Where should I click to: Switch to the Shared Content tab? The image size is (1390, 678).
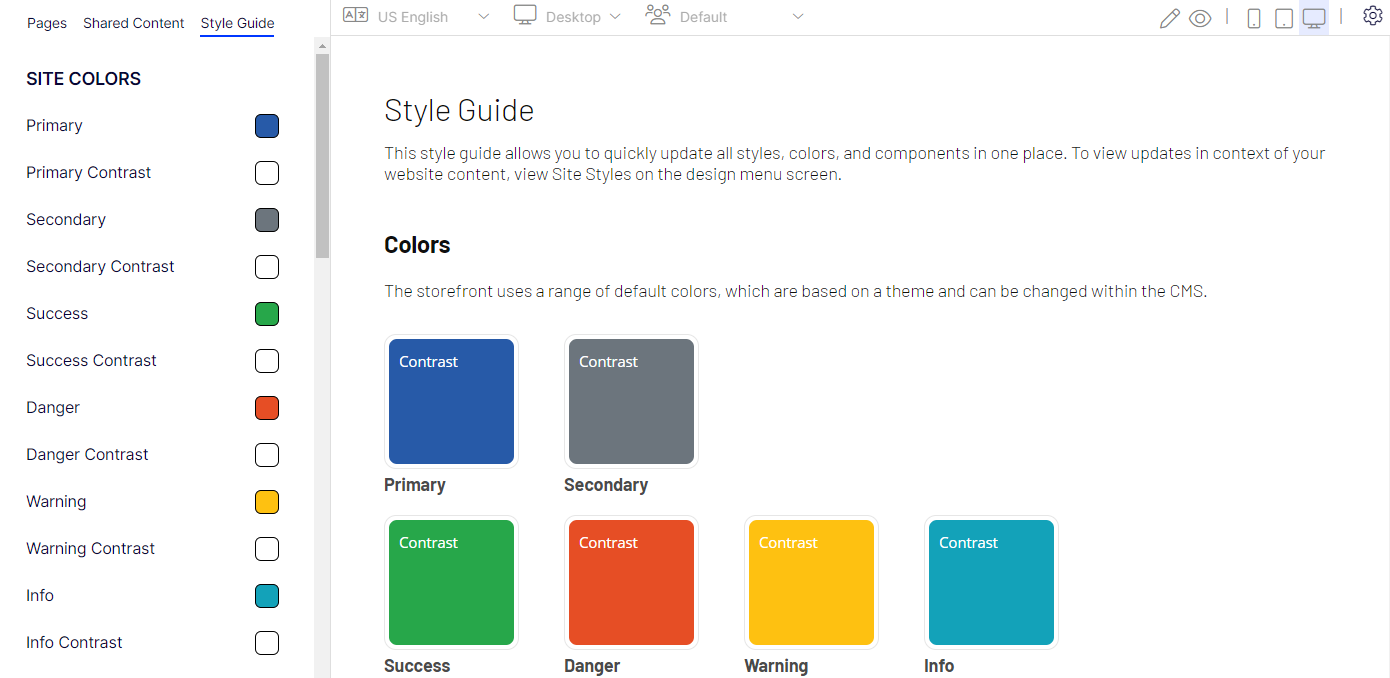[134, 23]
